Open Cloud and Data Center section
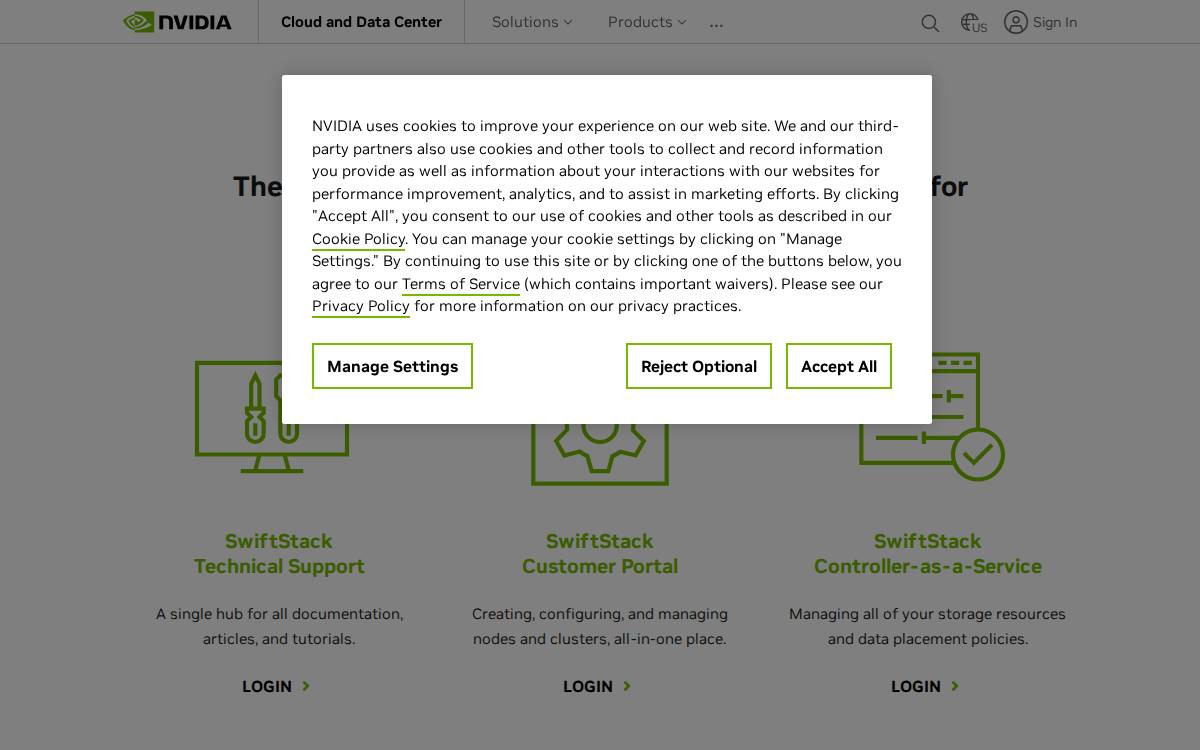1200x750 pixels. click(361, 22)
